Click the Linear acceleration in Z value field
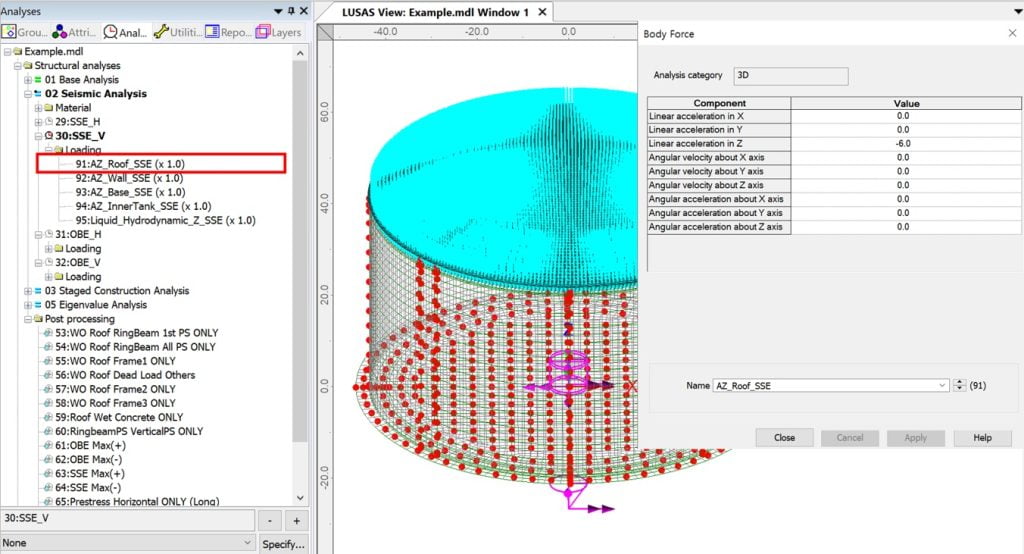 point(902,143)
